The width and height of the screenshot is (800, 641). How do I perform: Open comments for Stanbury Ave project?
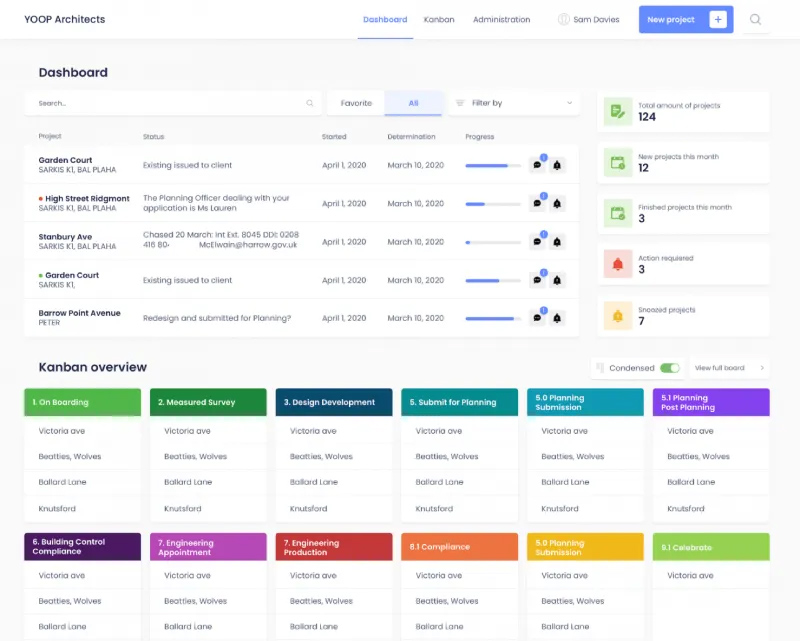click(x=537, y=242)
